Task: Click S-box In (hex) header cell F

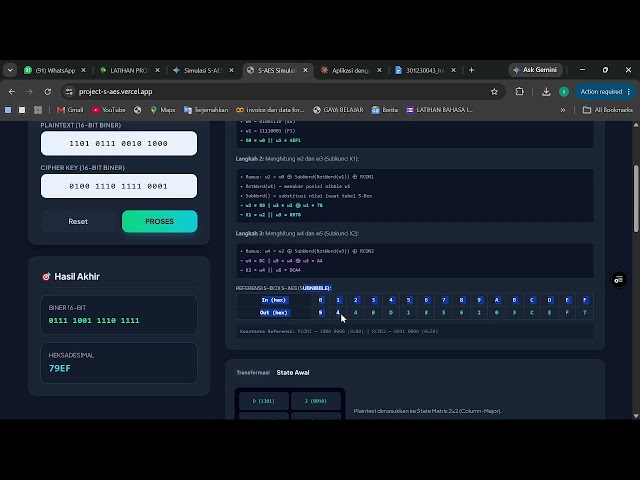Action: pyautogui.click(x=584, y=300)
